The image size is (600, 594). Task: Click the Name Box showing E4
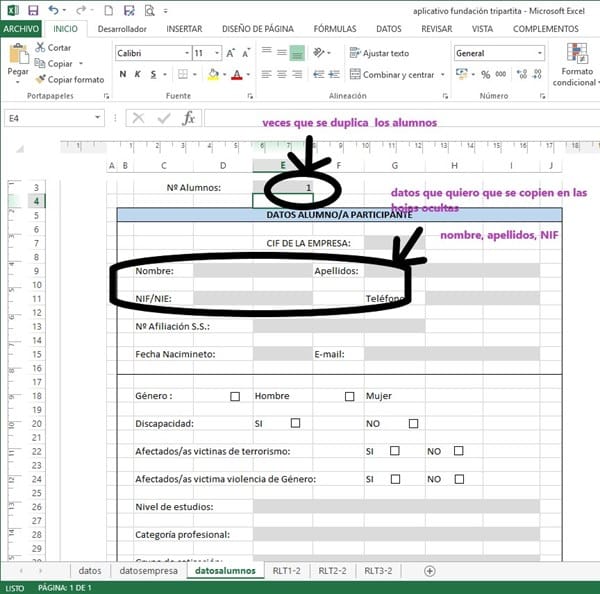(x=50, y=118)
